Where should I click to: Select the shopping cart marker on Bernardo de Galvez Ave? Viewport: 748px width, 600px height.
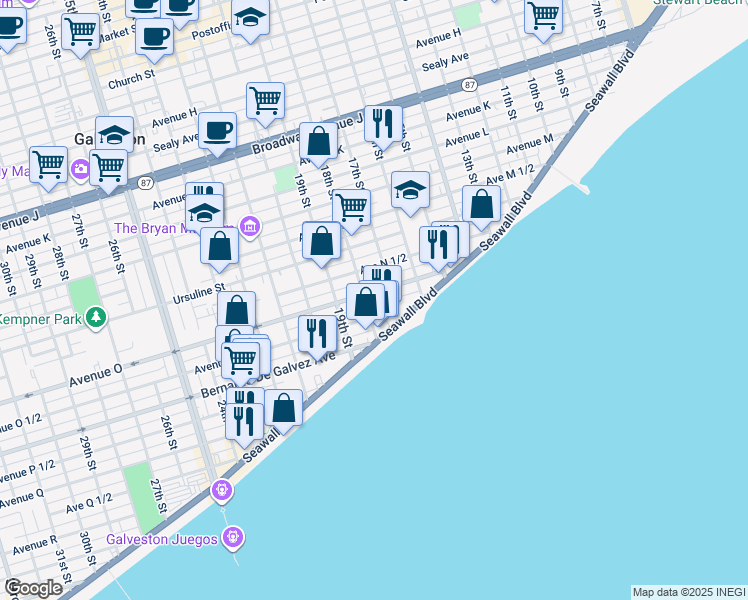[x=241, y=361]
